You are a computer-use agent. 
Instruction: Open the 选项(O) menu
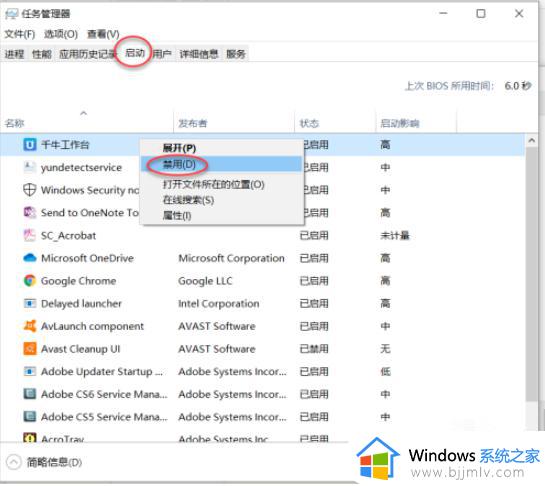tap(61, 34)
